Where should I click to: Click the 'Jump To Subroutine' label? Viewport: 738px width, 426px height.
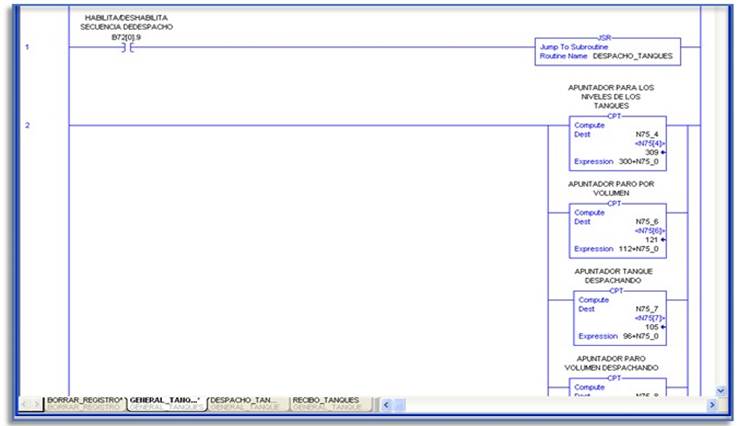(574, 47)
